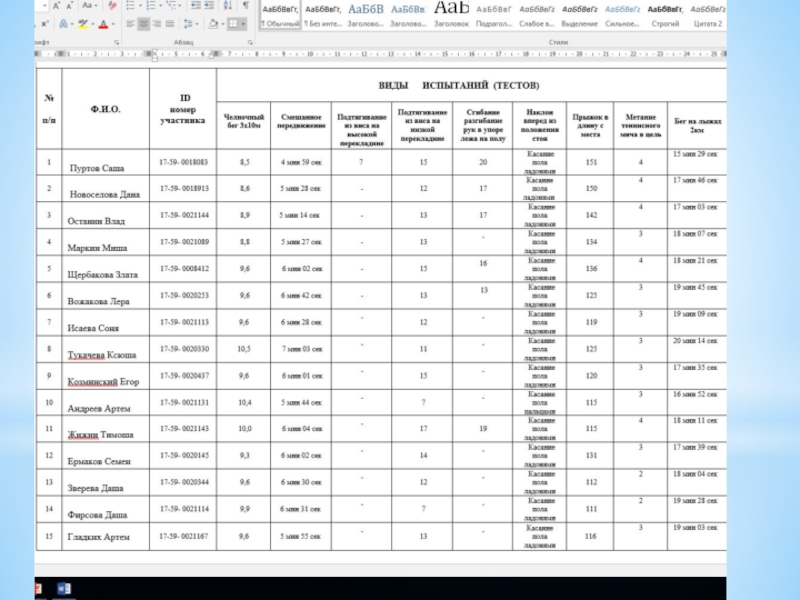The width and height of the screenshot is (800, 600).
Task: Click the Multilevel List icon
Action: 172,6
